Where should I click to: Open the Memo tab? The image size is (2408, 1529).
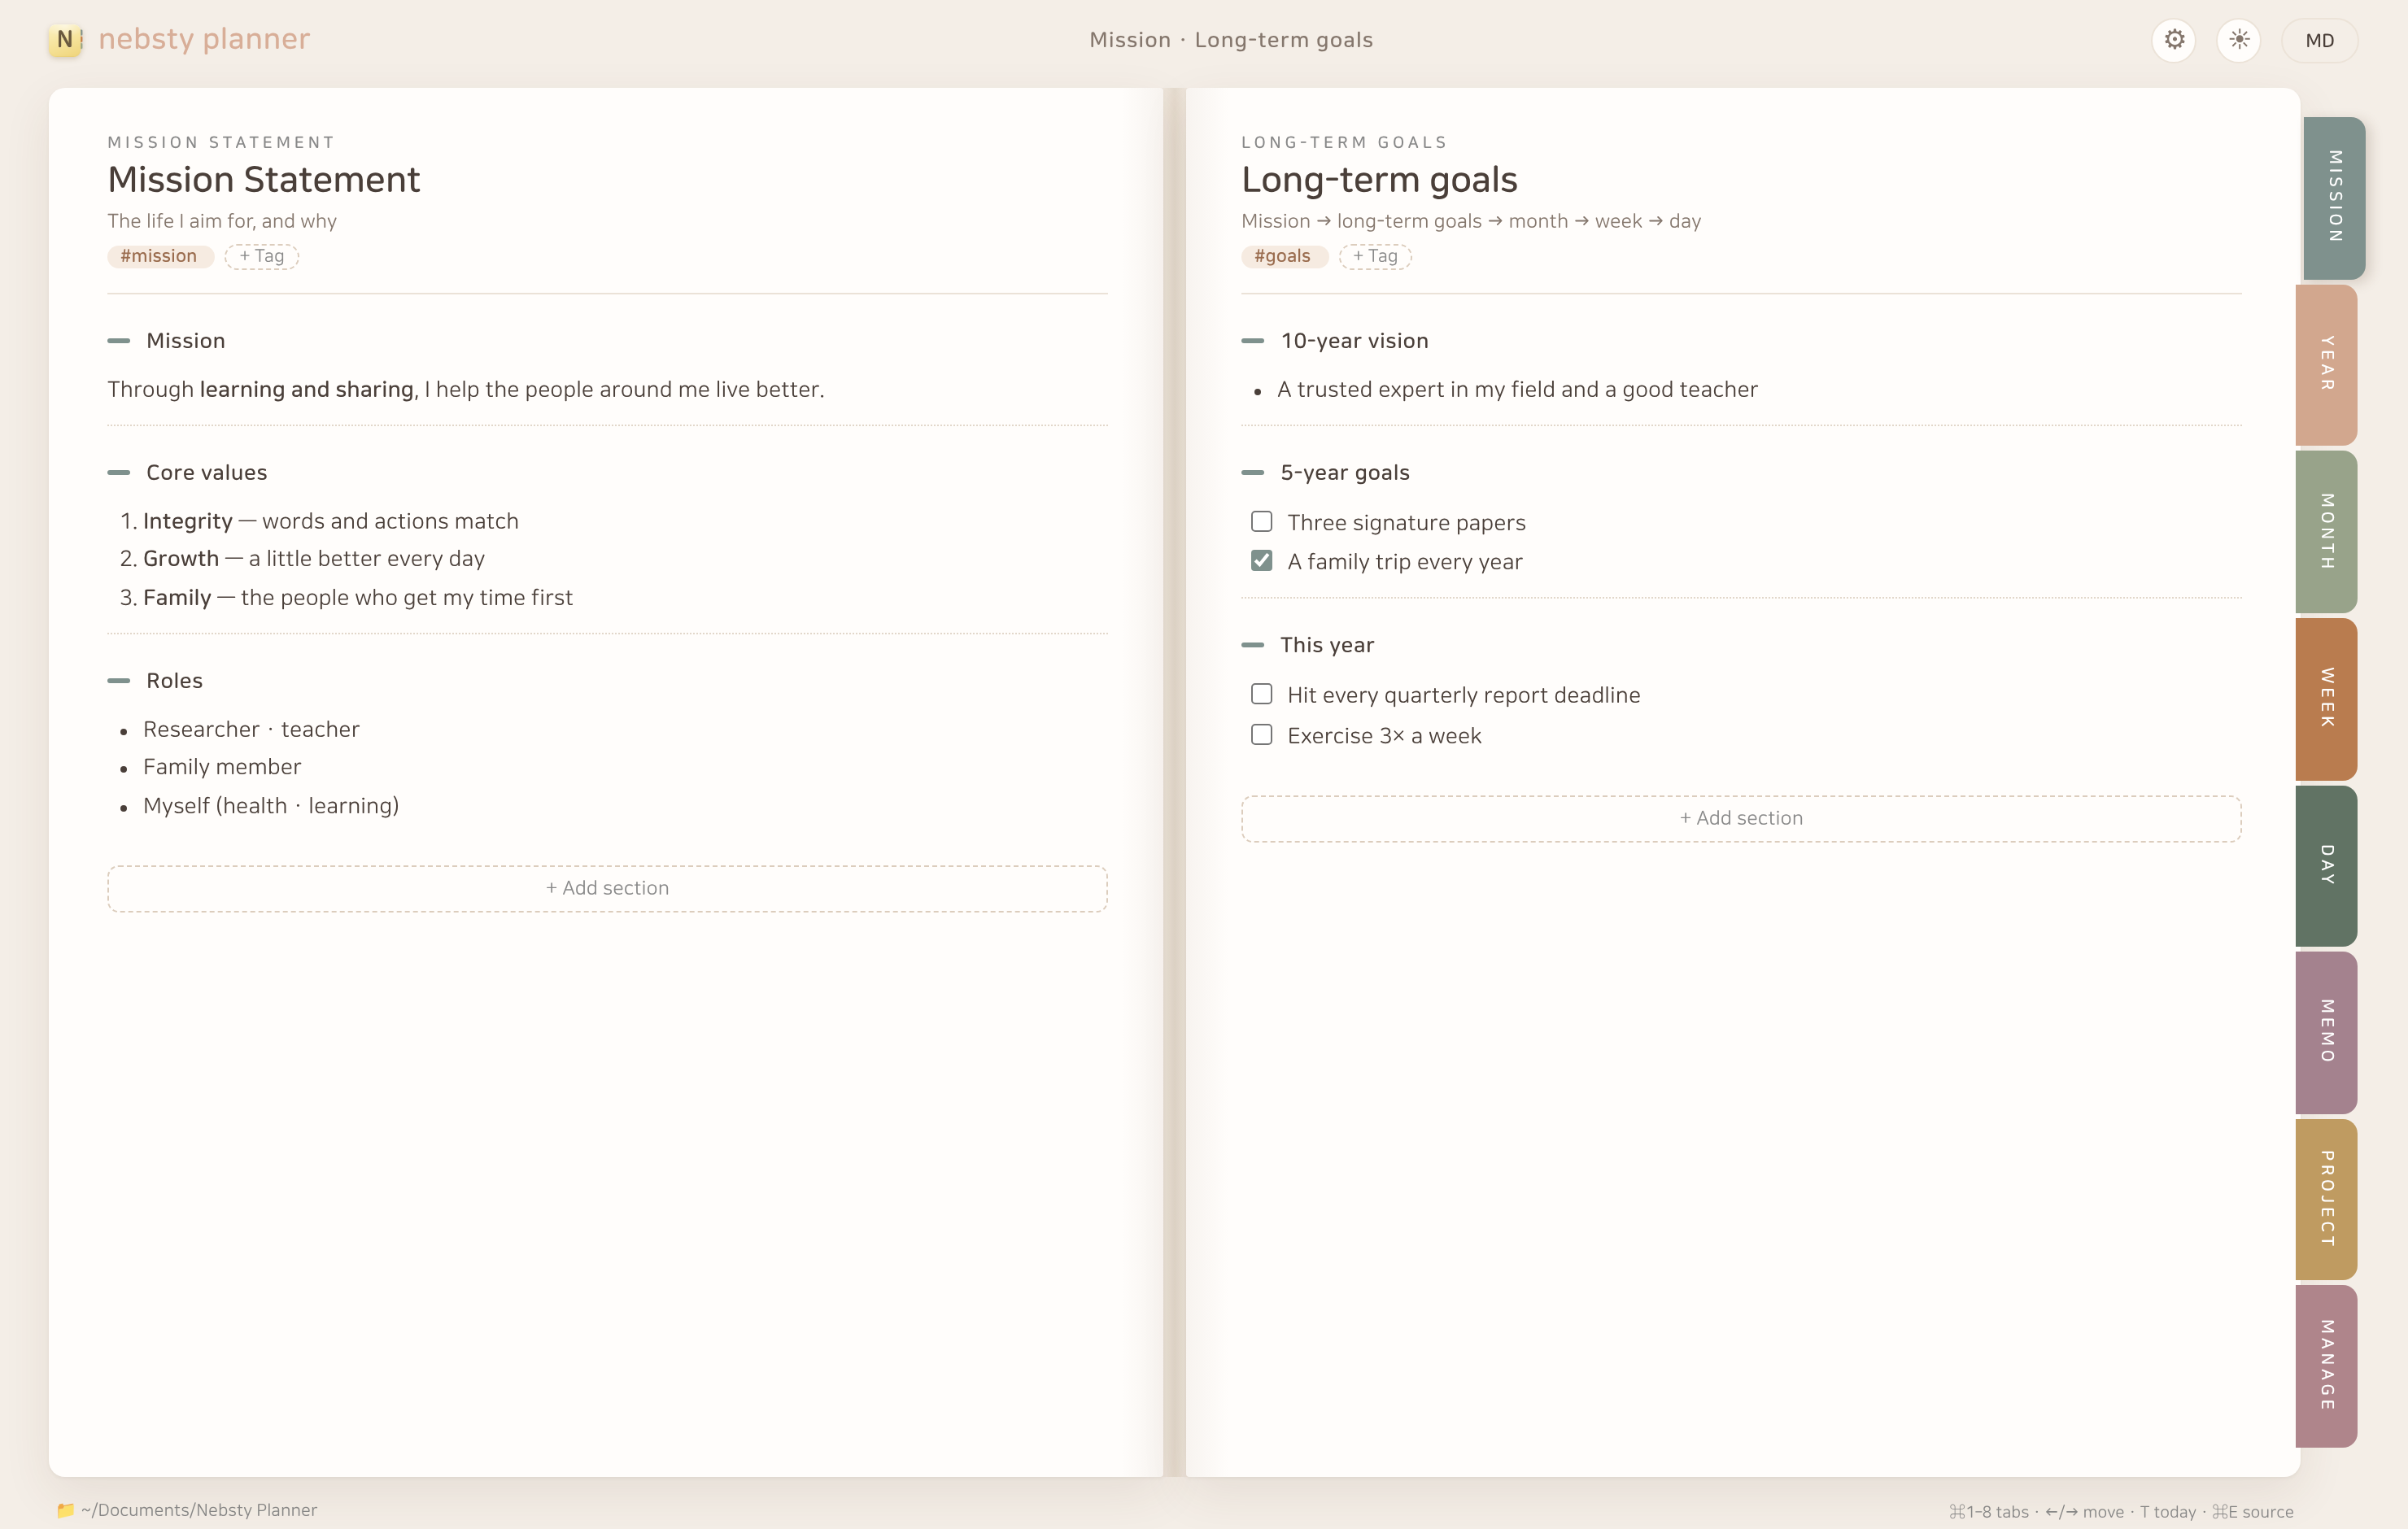point(2327,1032)
